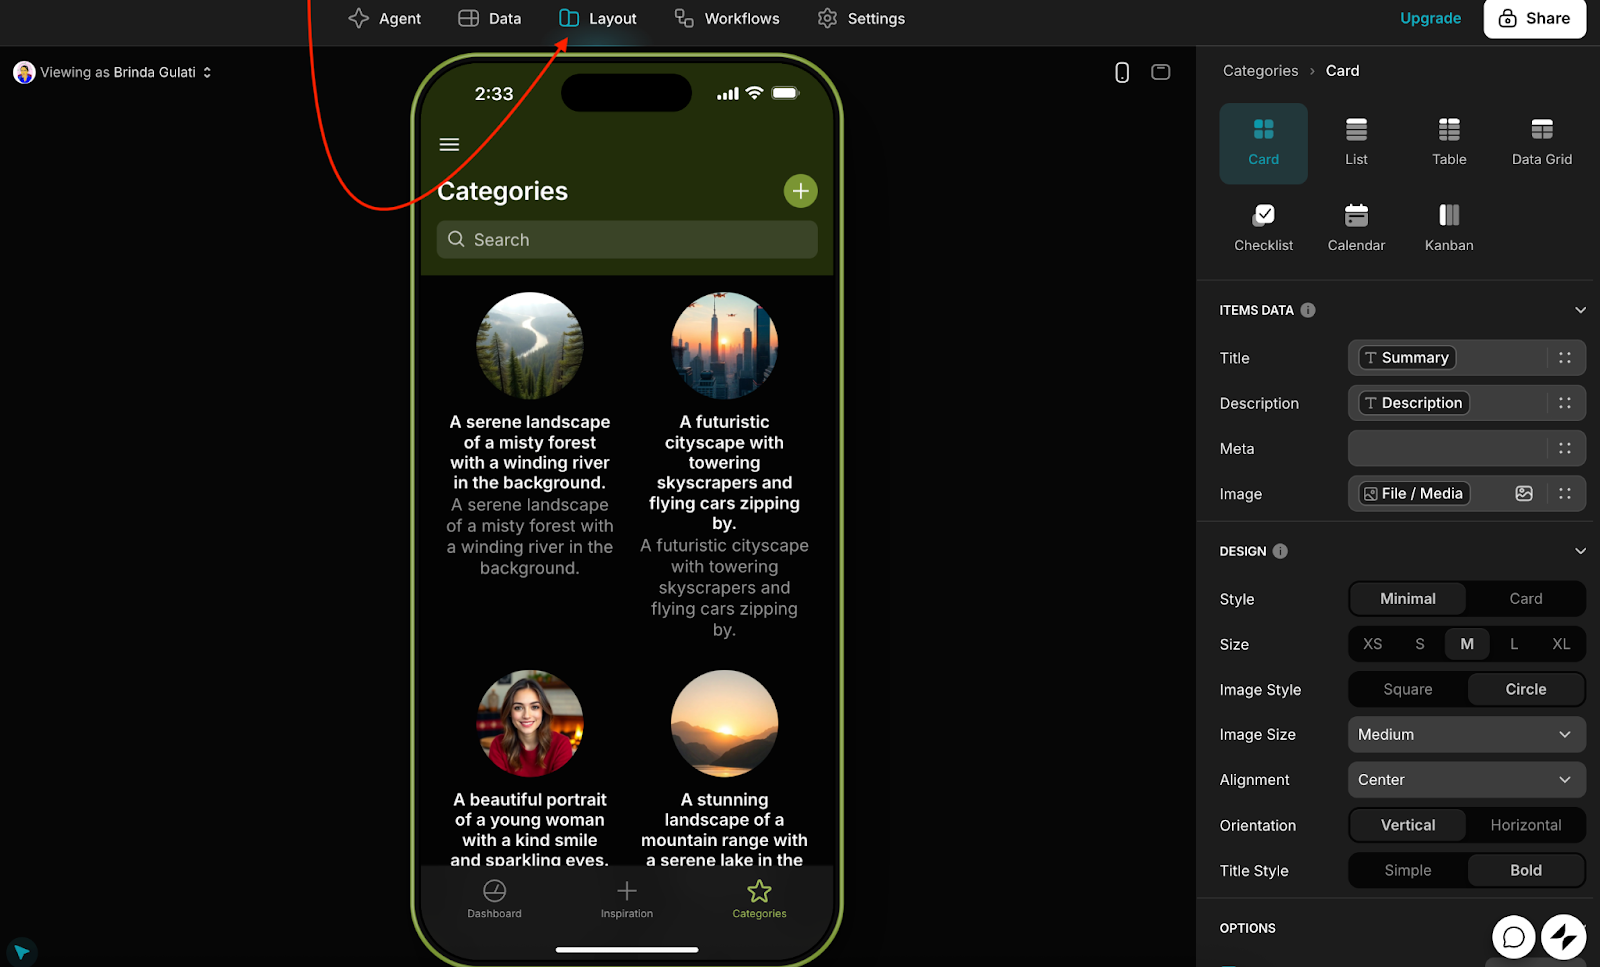Open the chat bubble help icon
1600x967 pixels.
click(1513, 937)
